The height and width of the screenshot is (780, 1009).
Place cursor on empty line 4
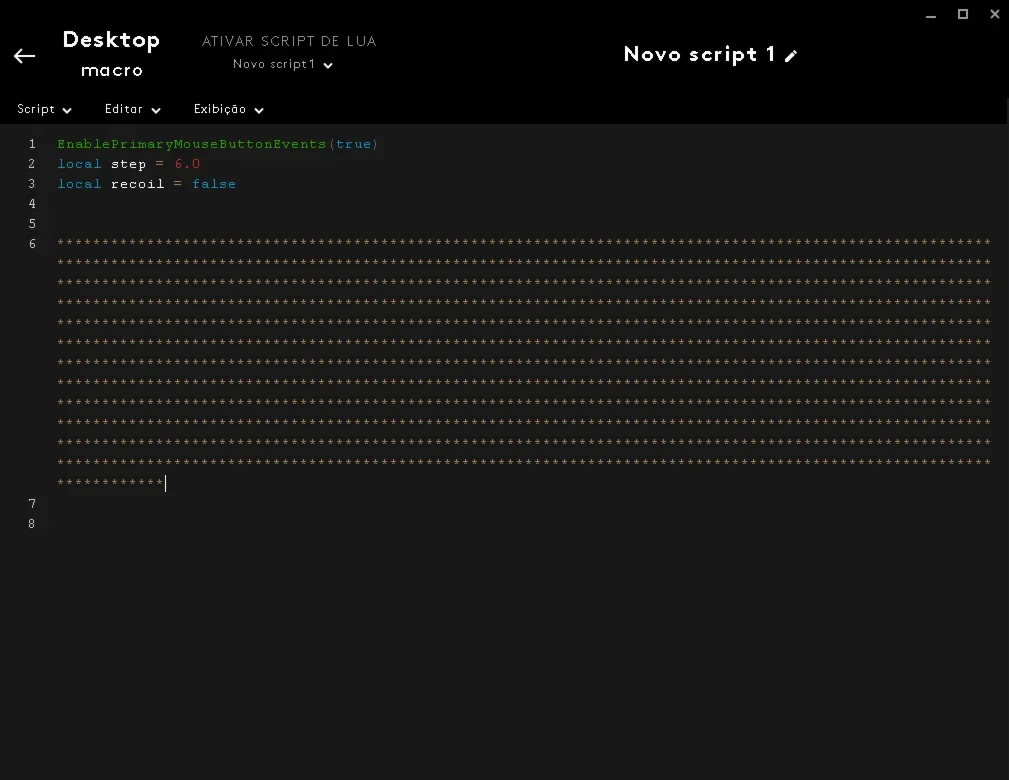515,204
